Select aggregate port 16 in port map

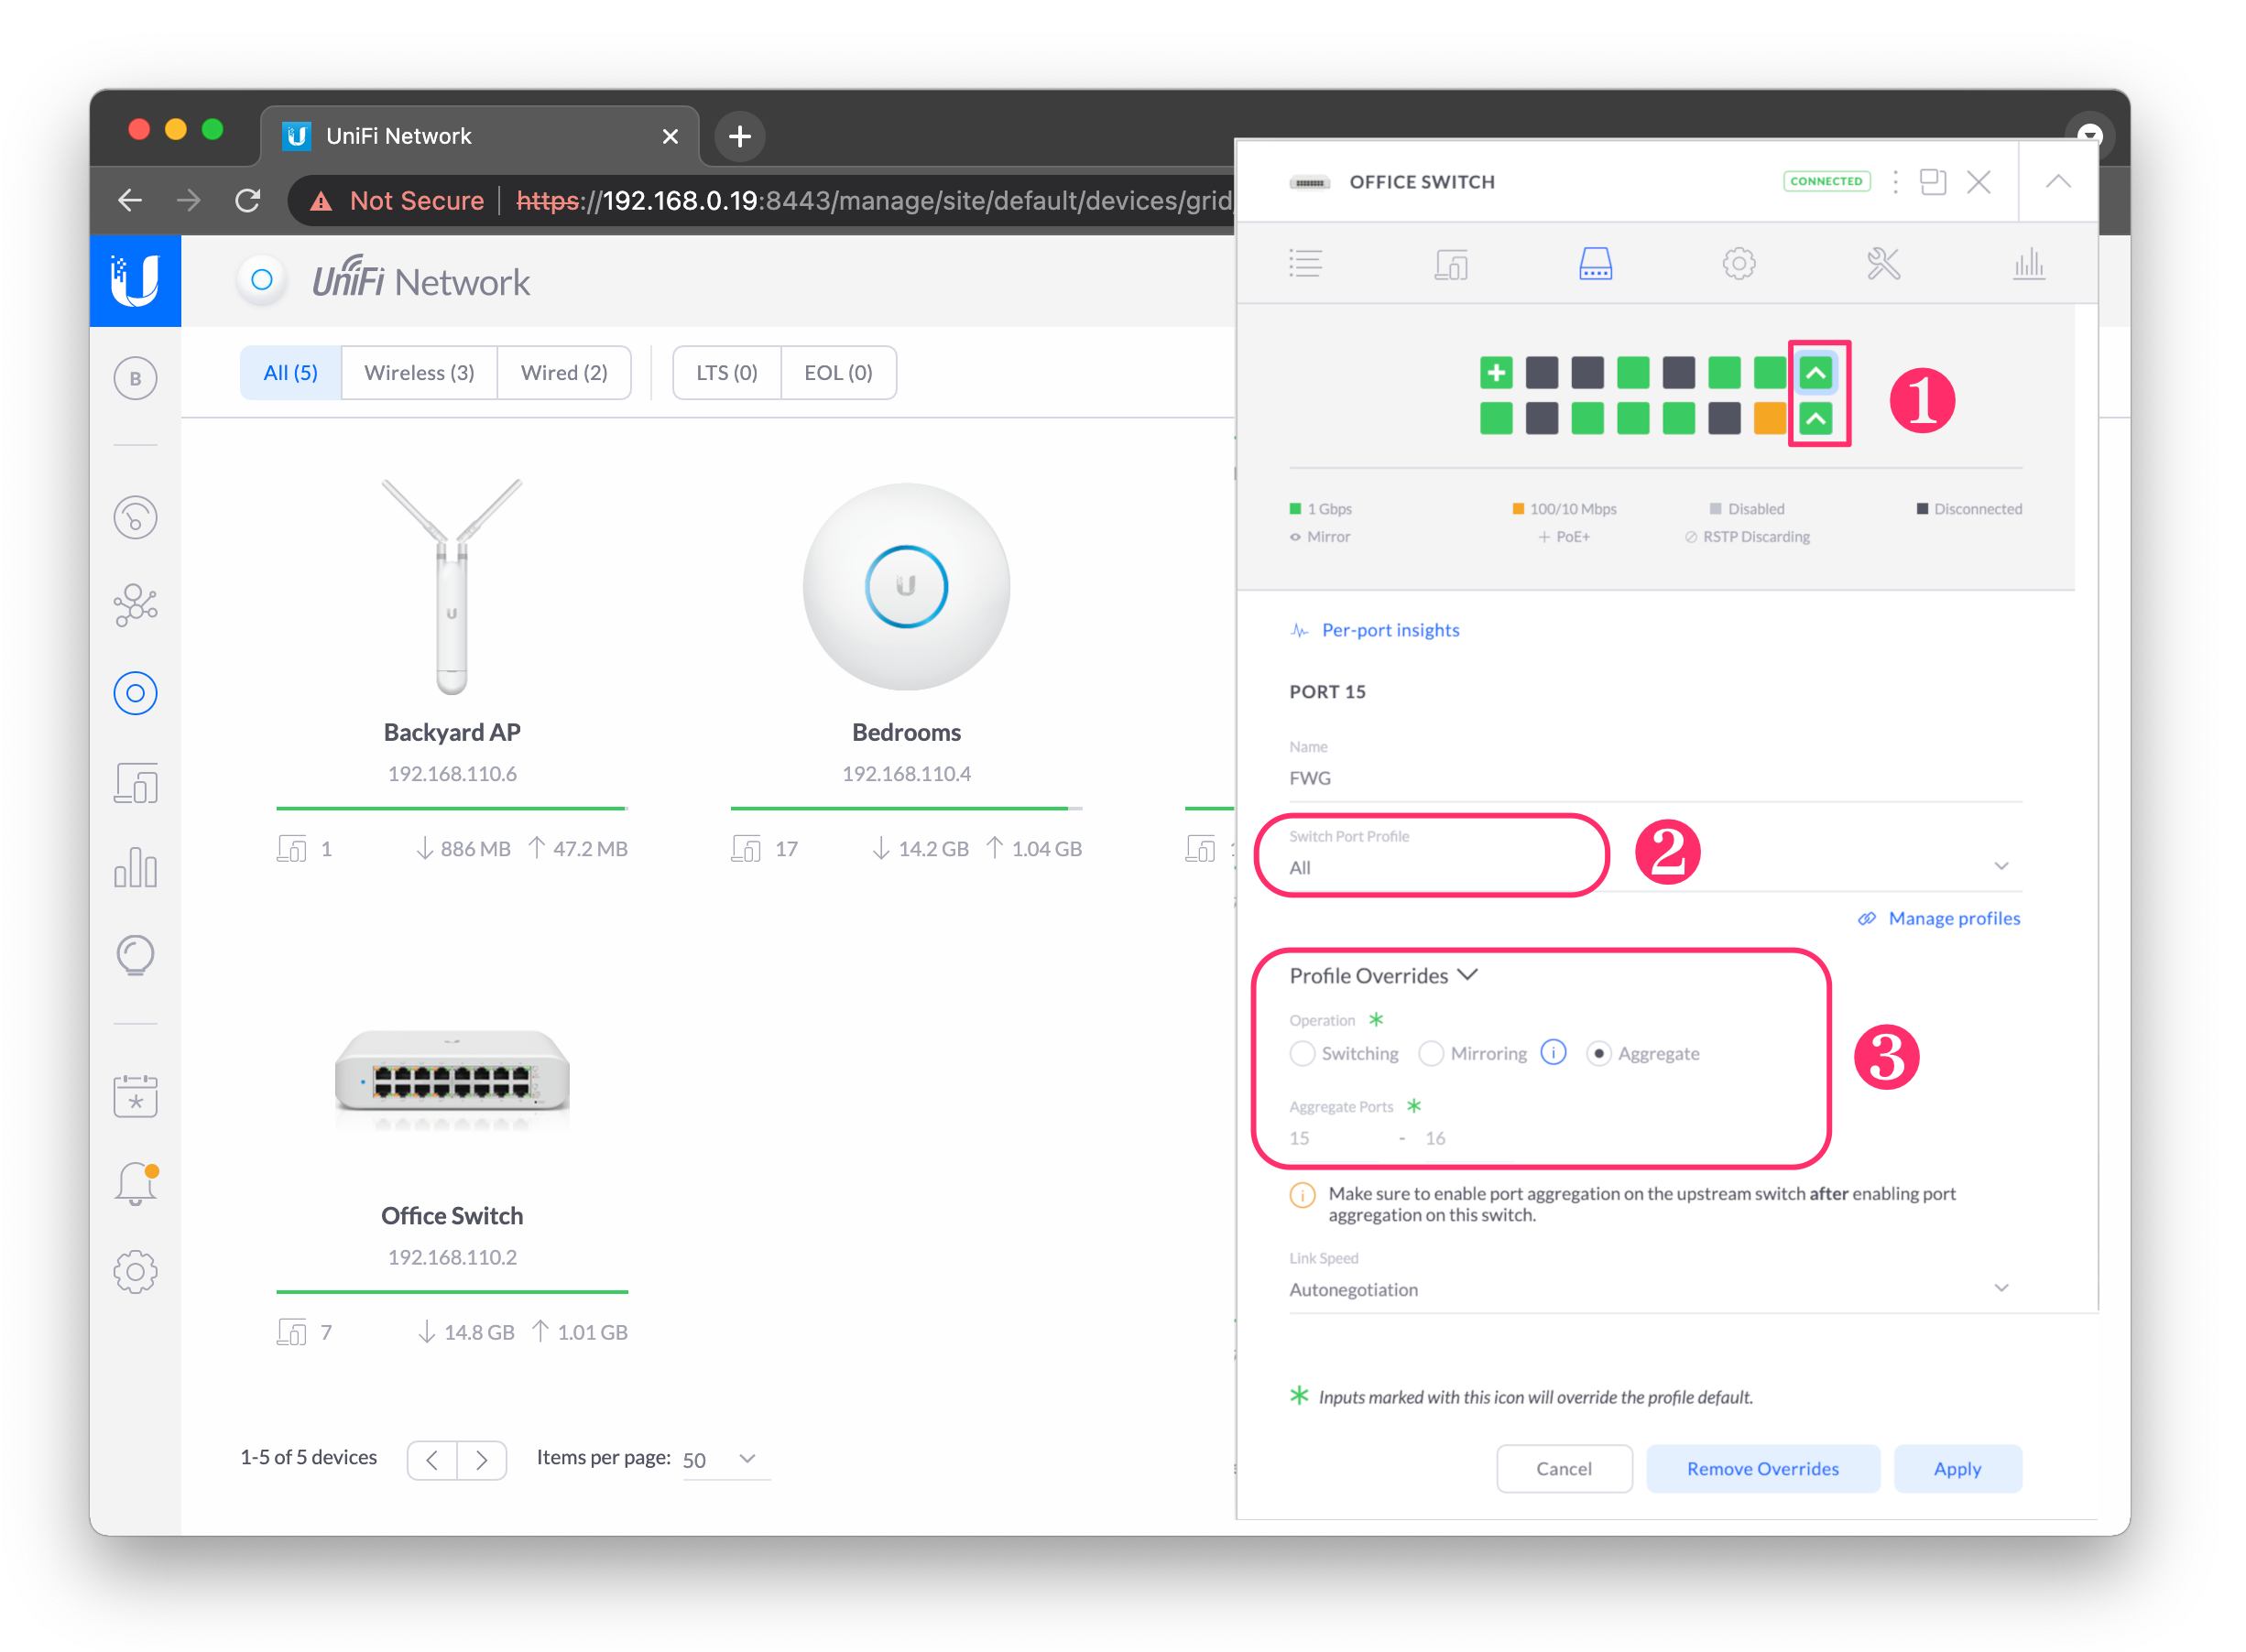coord(1815,418)
